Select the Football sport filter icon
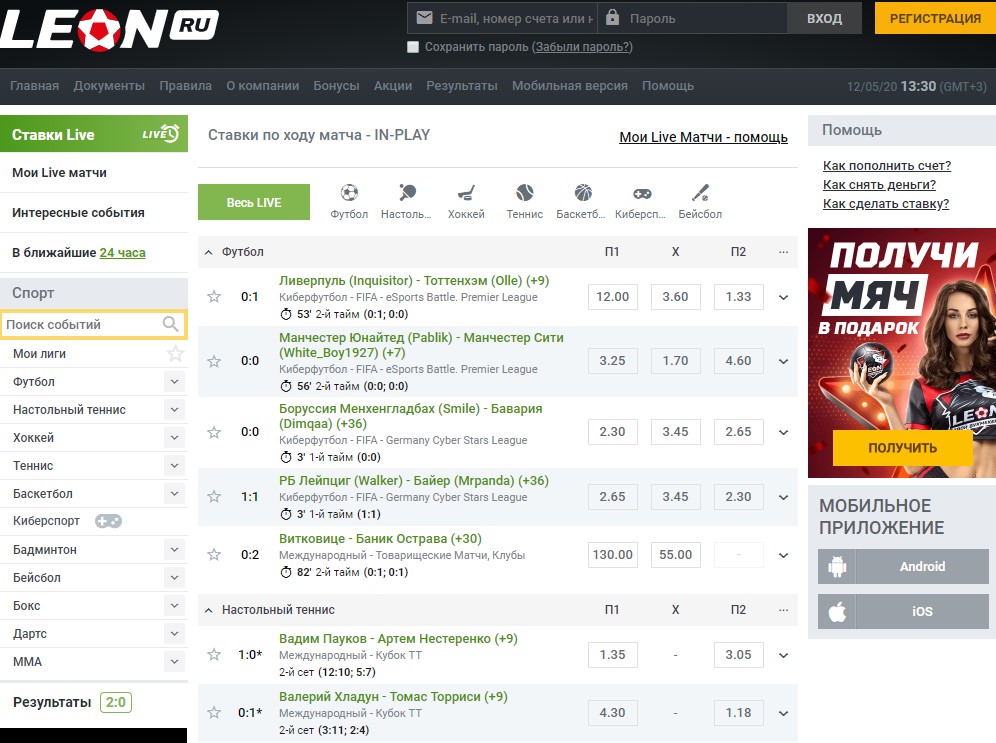The height and width of the screenshot is (743, 996). [x=349, y=193]
